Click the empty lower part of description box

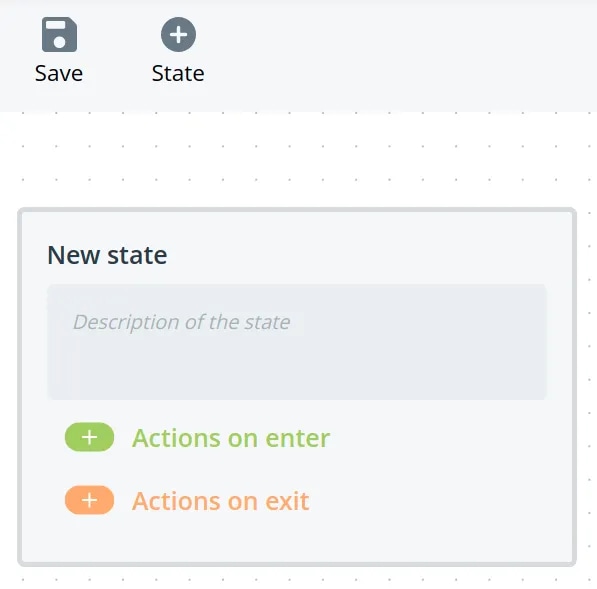click(x=297, y=371)
